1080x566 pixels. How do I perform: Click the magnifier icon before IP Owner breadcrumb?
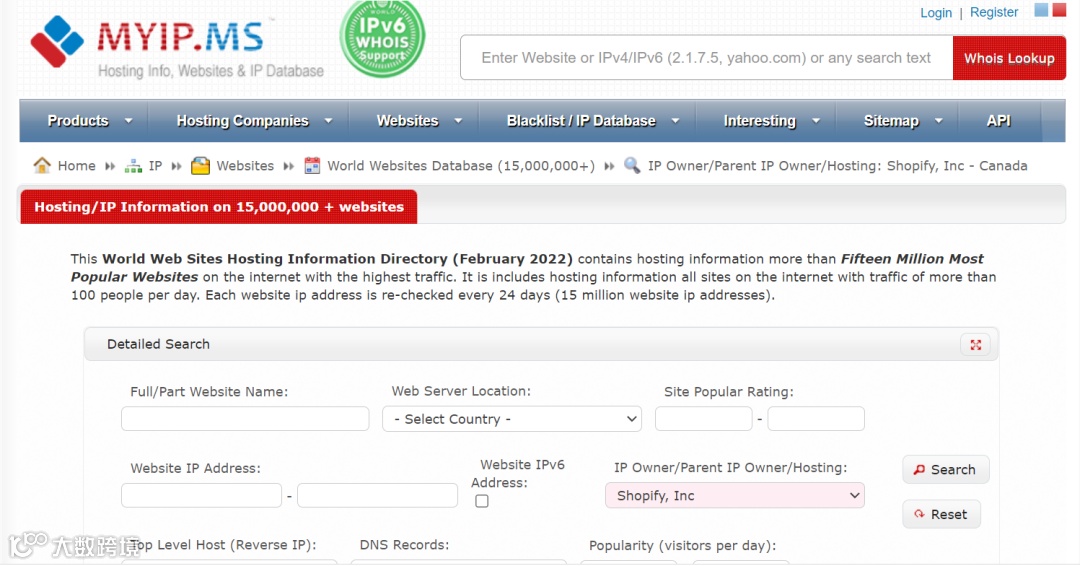[x=632, y=165]
